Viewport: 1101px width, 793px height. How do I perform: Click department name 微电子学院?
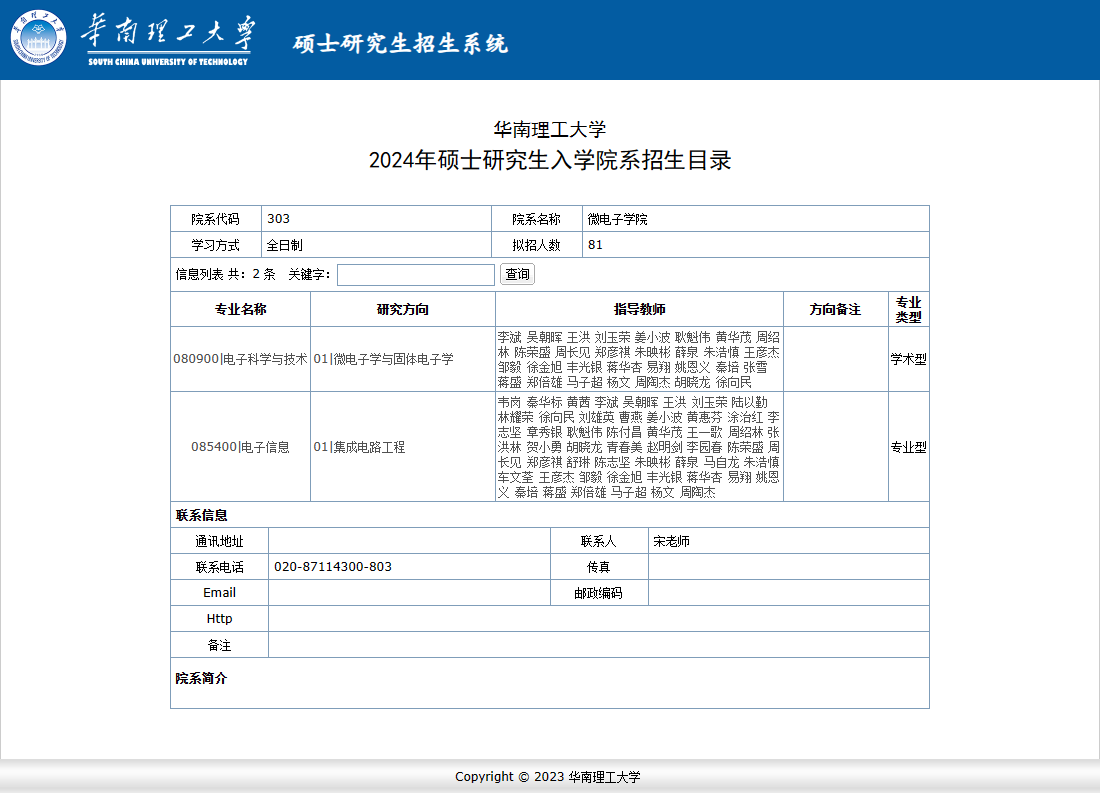click(617, 219)
